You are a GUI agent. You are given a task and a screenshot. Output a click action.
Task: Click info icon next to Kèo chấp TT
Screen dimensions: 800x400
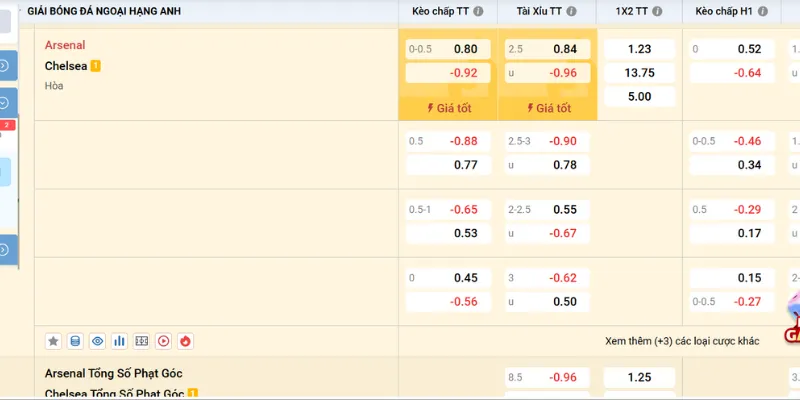tap(478, 11)
